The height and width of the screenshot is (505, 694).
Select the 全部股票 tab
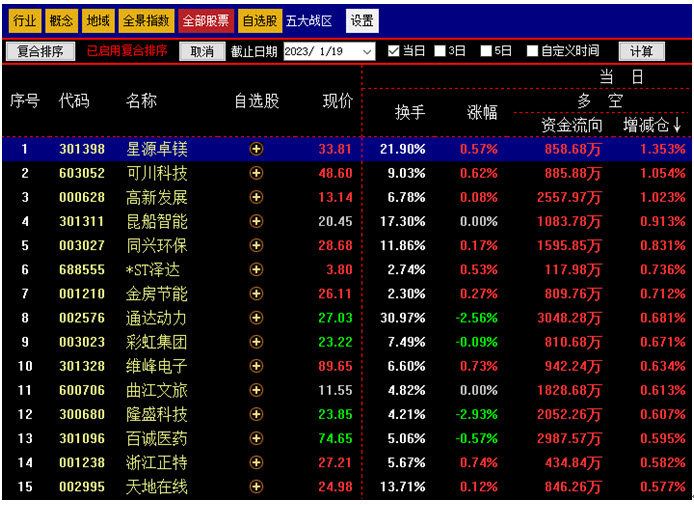click(206, 20)
